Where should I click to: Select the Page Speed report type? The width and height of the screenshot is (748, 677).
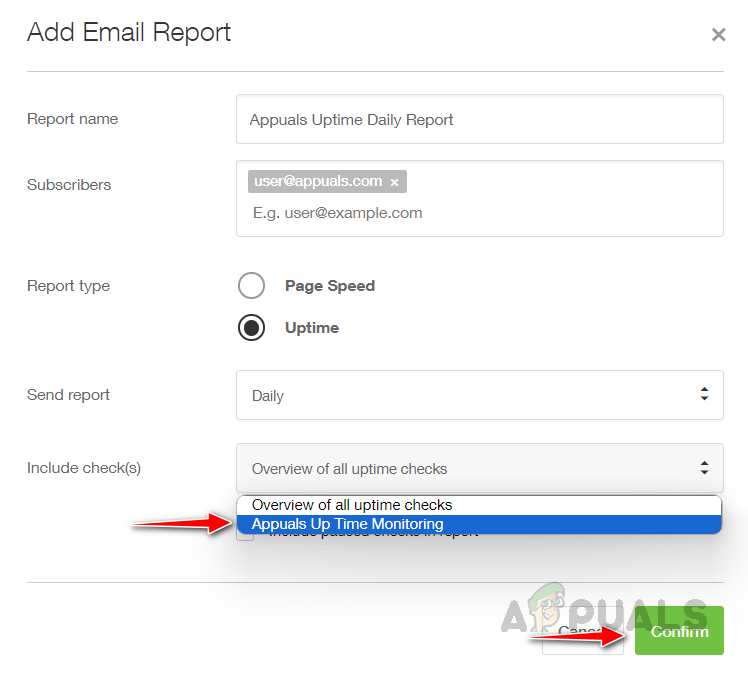[x=251, y=285]
